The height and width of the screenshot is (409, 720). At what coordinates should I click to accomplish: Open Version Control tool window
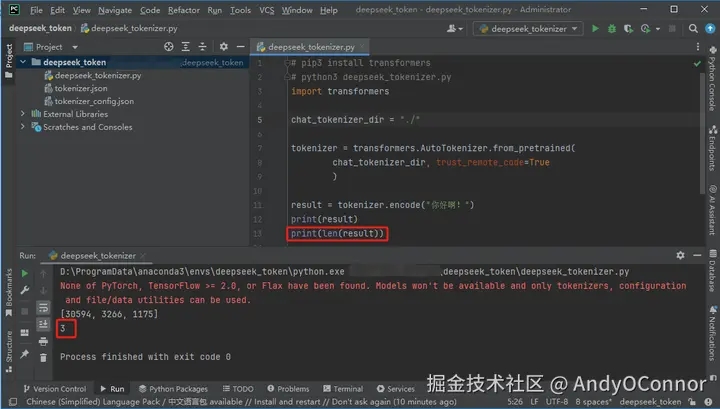click(55, 389)
